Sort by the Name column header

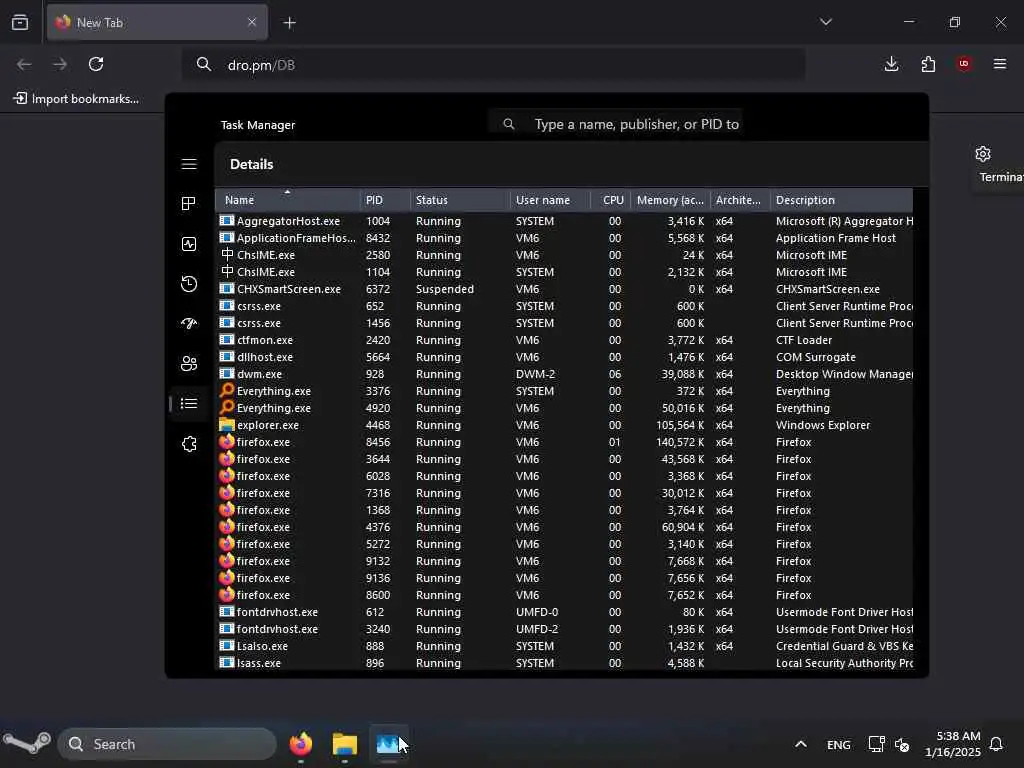click(287, 200)
